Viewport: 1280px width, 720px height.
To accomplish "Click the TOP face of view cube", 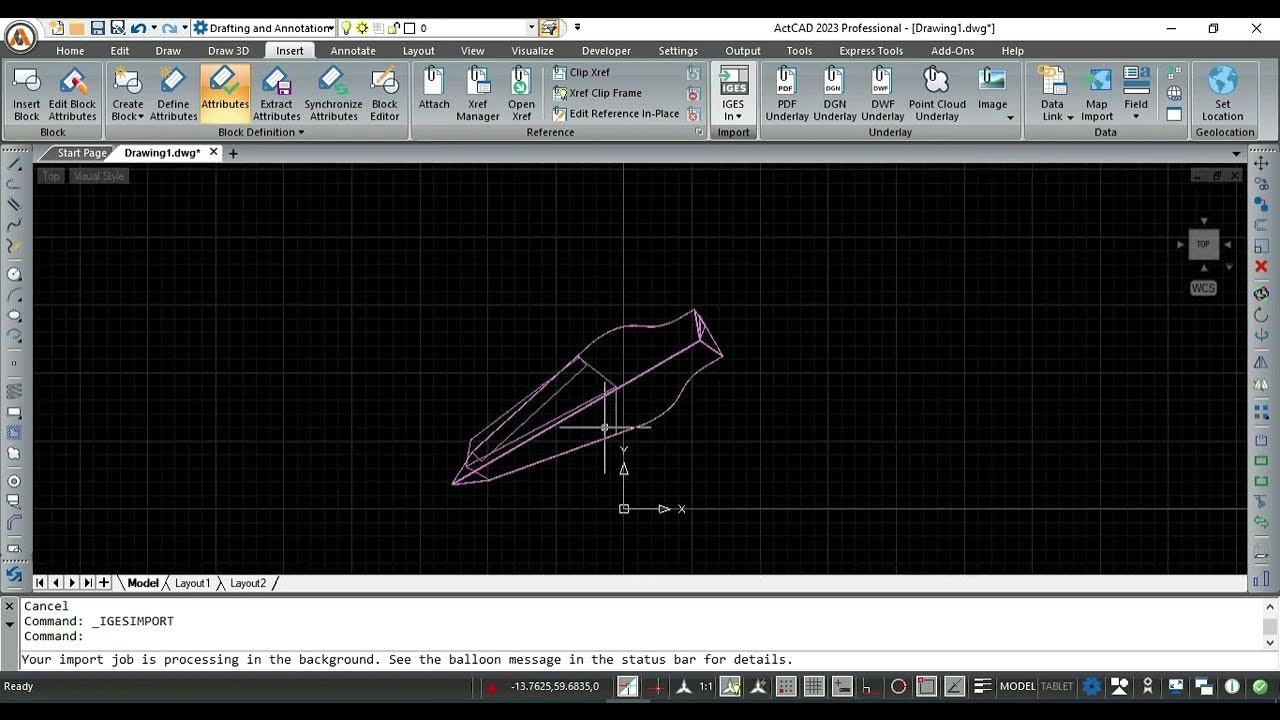I will [x=1203, y=244].
